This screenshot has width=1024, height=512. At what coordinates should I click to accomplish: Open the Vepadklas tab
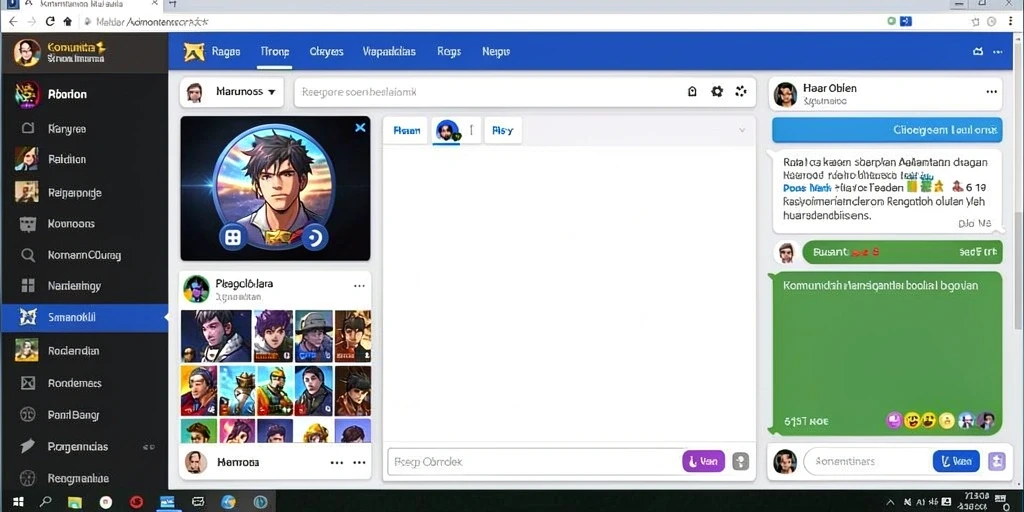[x=389, y=52]
